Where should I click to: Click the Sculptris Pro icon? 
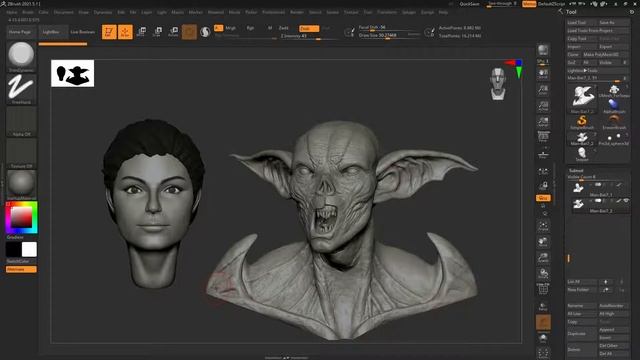click(205, 32)
